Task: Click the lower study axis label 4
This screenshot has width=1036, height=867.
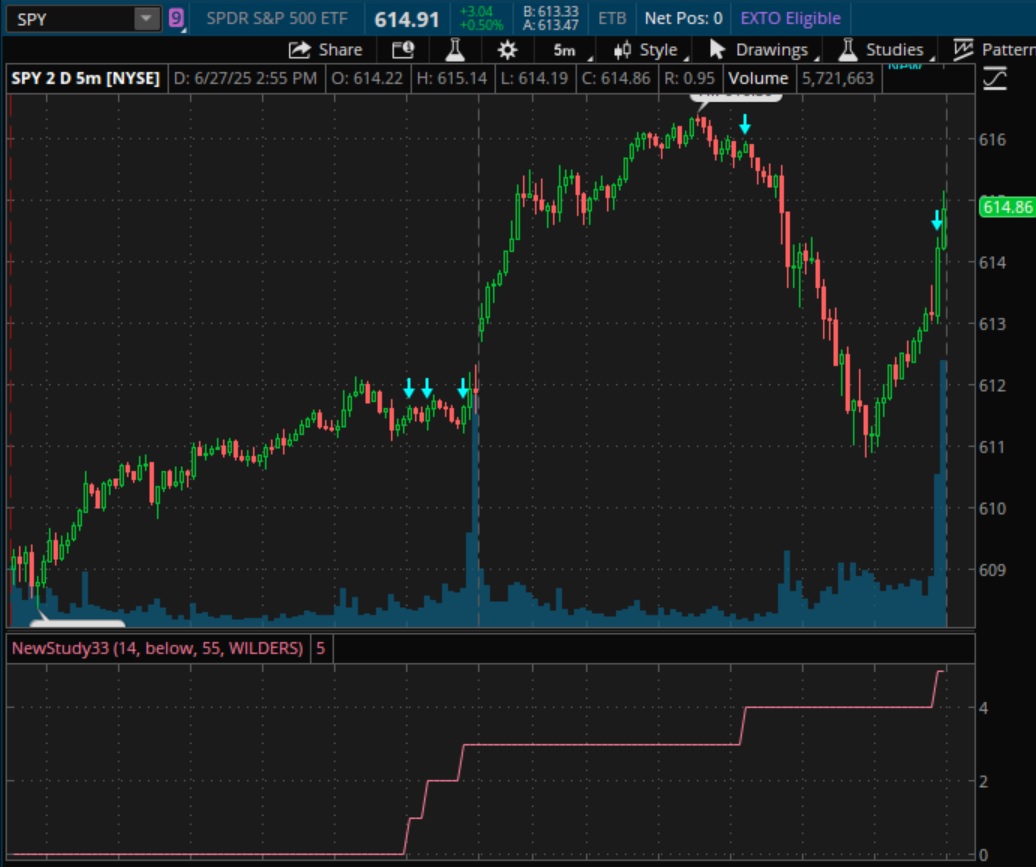Action: [983, 708]
